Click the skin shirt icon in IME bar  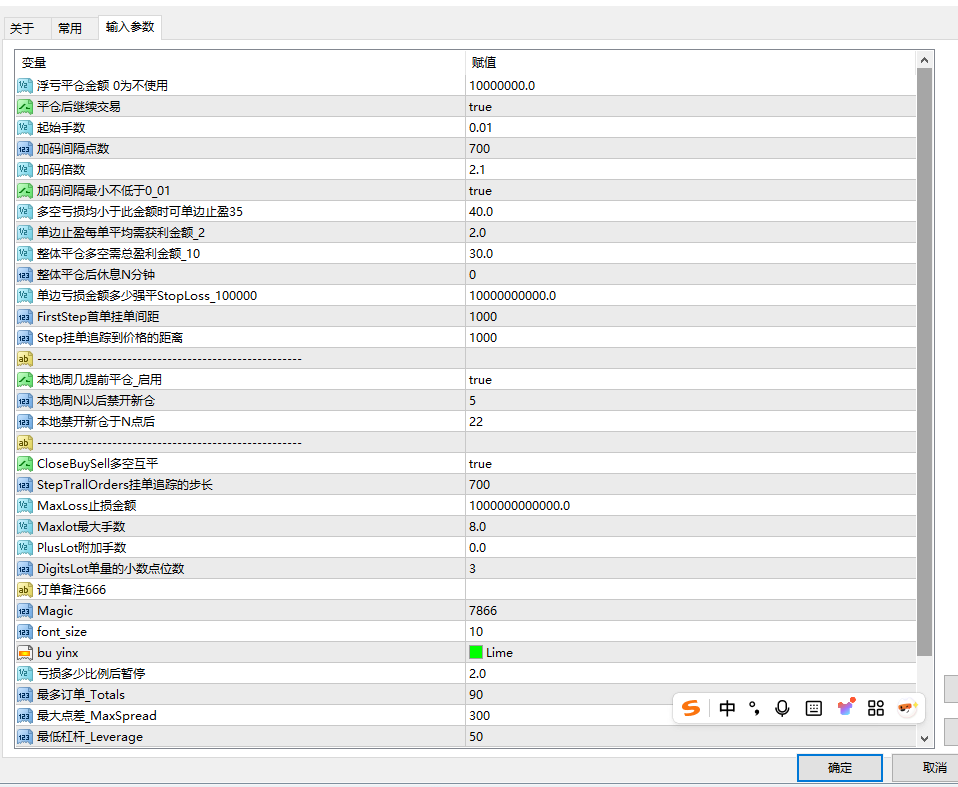[x=846, y=707]
